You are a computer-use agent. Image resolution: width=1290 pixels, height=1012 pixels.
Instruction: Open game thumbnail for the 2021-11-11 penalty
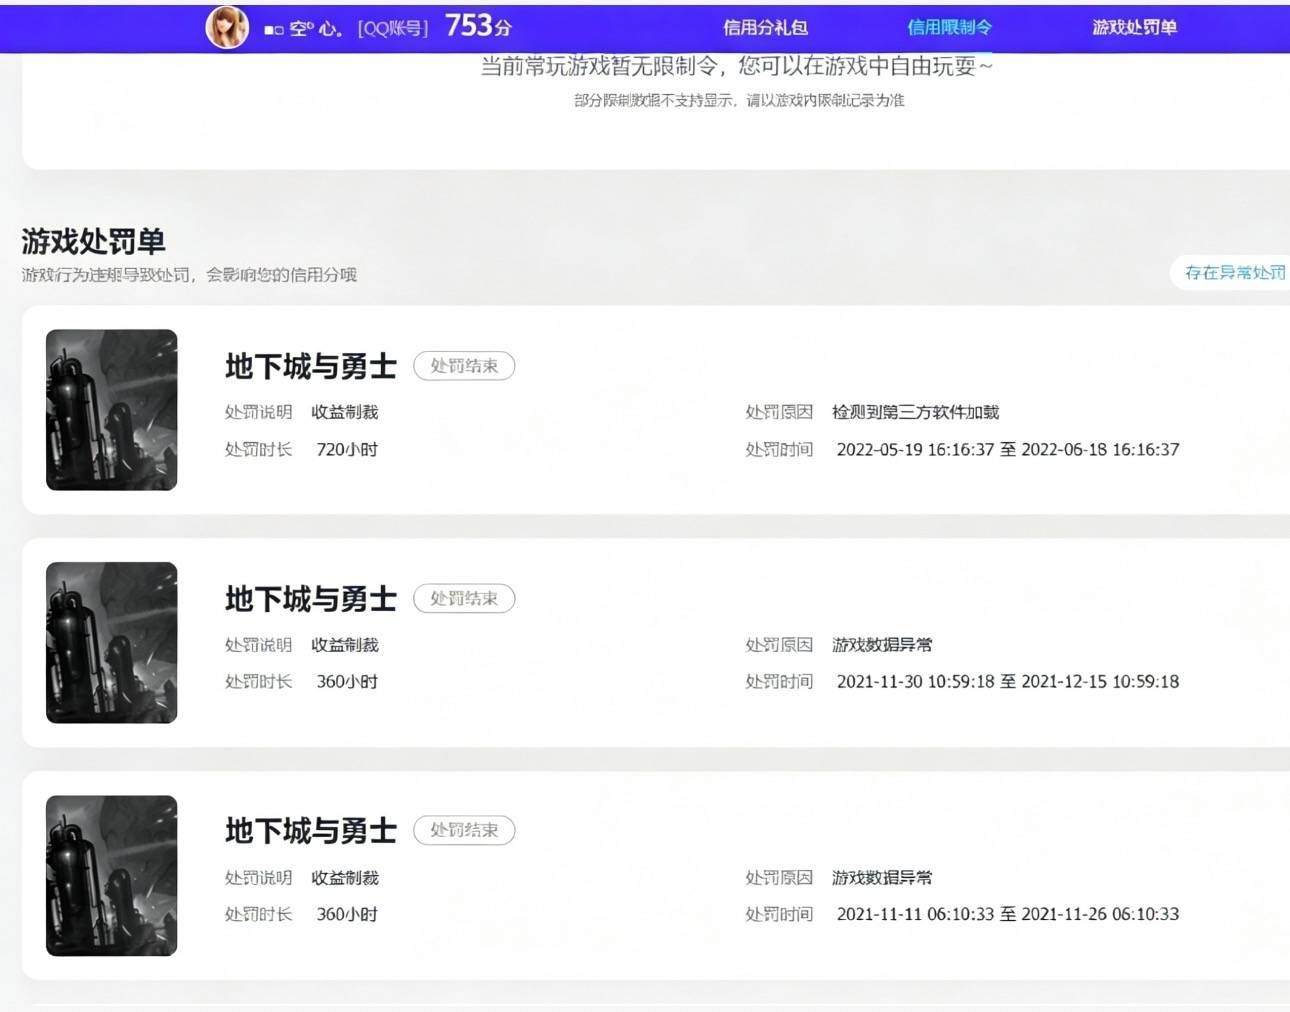pyautogui.click(x=112, y=875)
